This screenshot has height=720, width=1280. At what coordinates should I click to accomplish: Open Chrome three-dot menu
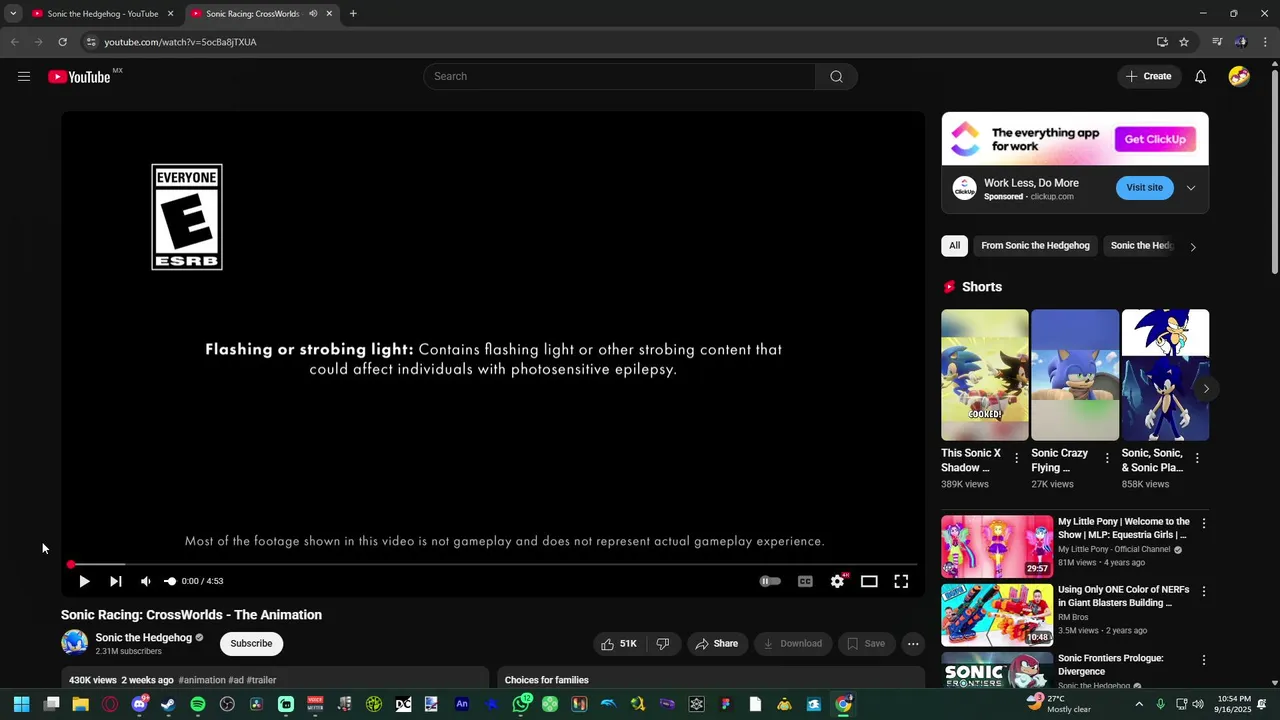pos(1266,42)
